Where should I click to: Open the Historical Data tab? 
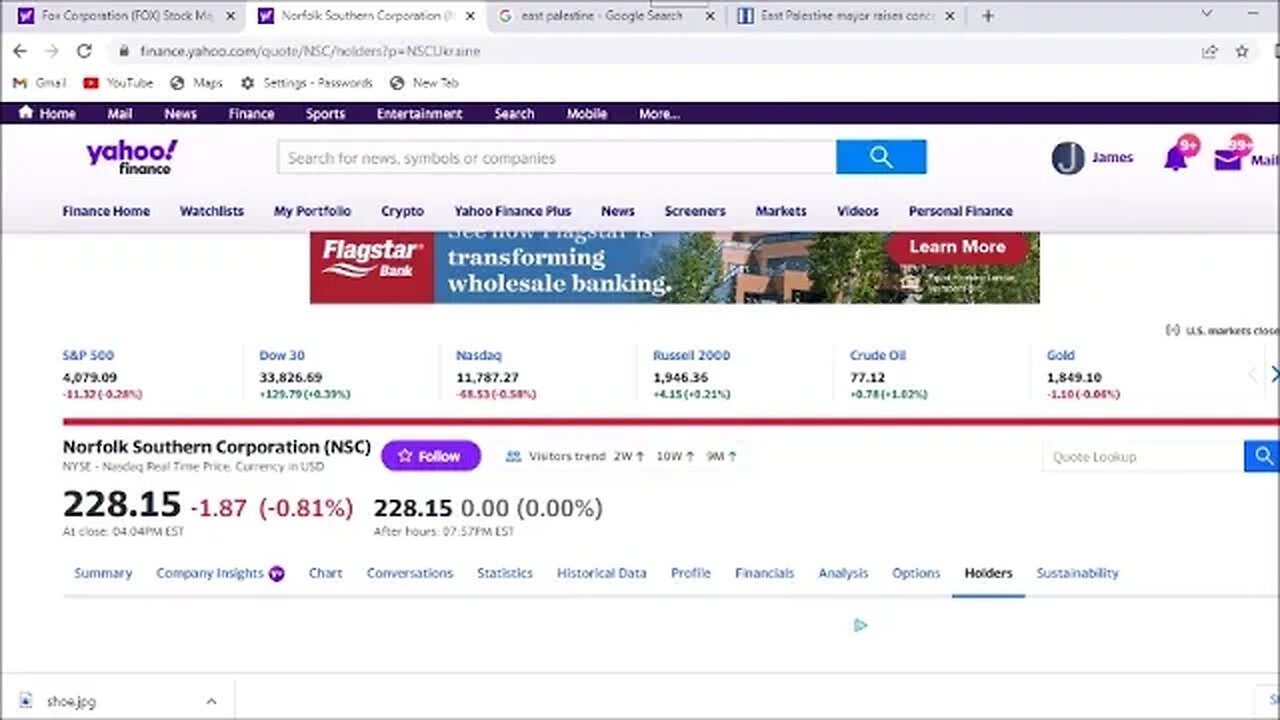pos(602,573)
